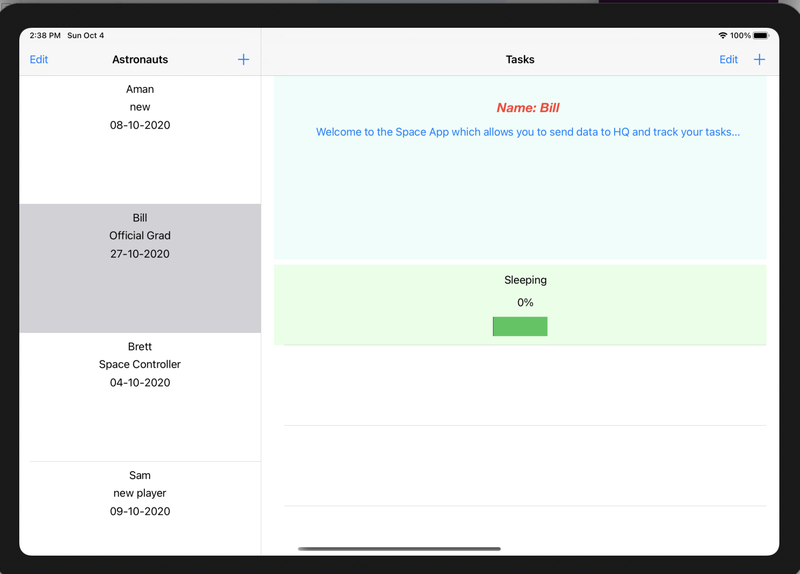Screen dimensions: 800x574
Task: Click the date 08-10-2020
Action: click(140, 125)
